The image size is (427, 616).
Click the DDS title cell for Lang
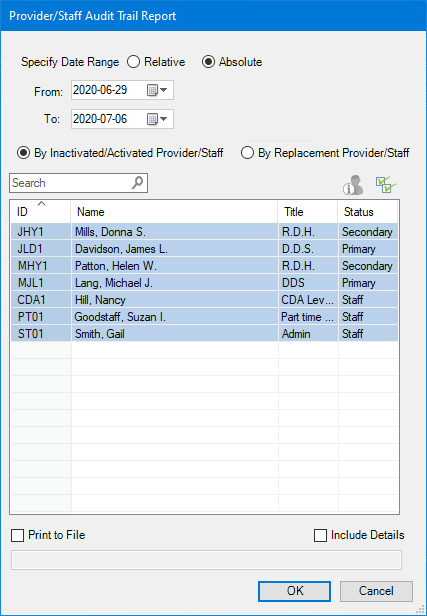(308, 283)
